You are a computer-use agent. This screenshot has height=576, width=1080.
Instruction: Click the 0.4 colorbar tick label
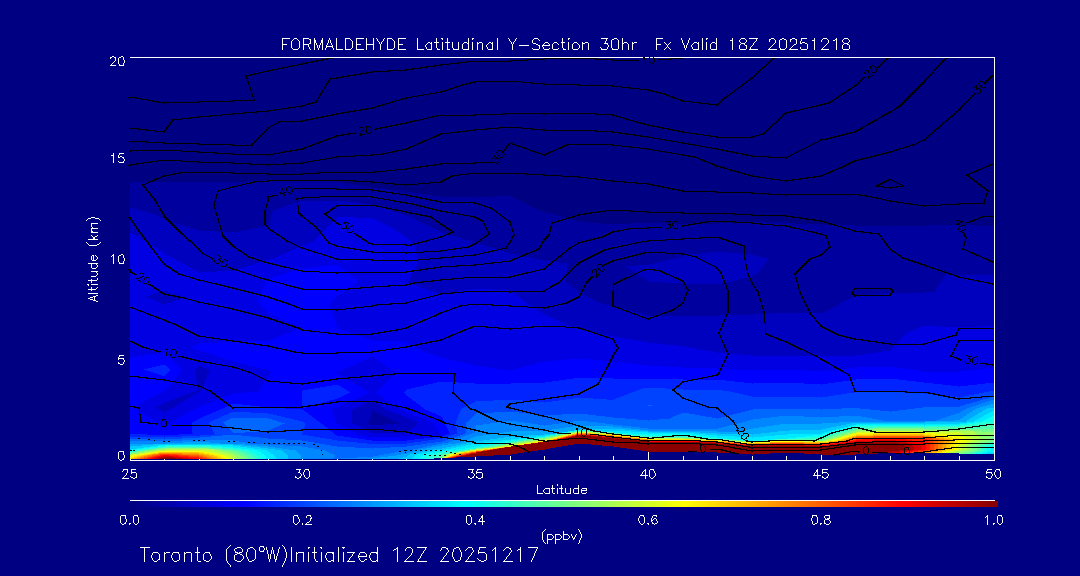(475, 520)
